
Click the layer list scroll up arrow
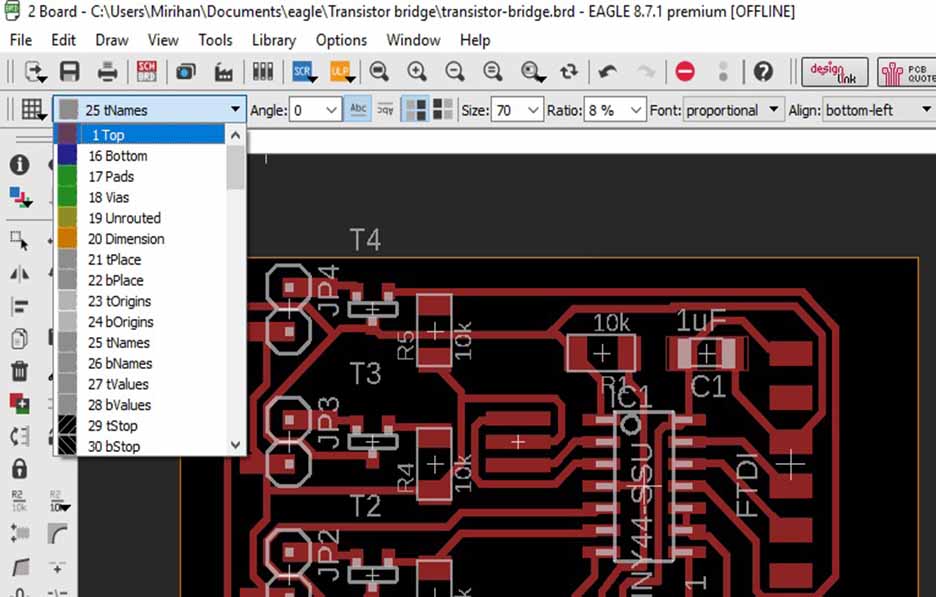[x=236, y=136]
